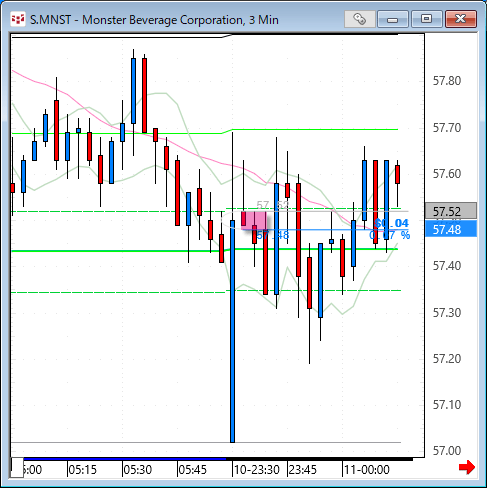Click the 57.52 price marker on scale
This screenshot has height=488, width=487.
point(451,211)
